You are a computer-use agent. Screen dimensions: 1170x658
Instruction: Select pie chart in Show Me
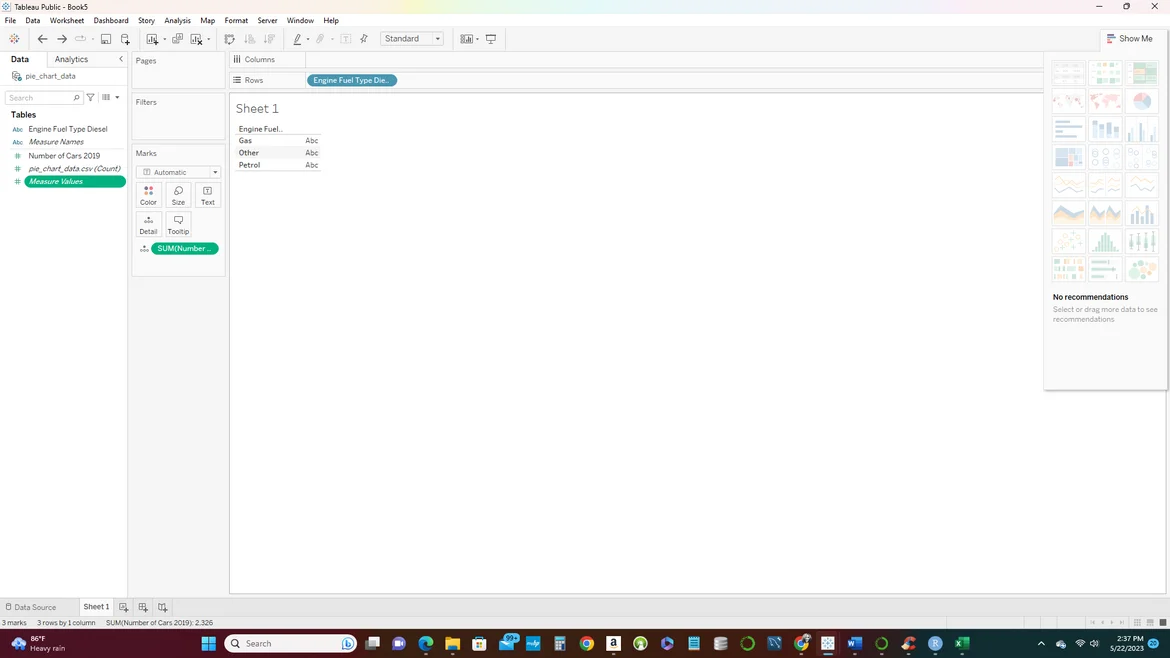coord(1142,101)
